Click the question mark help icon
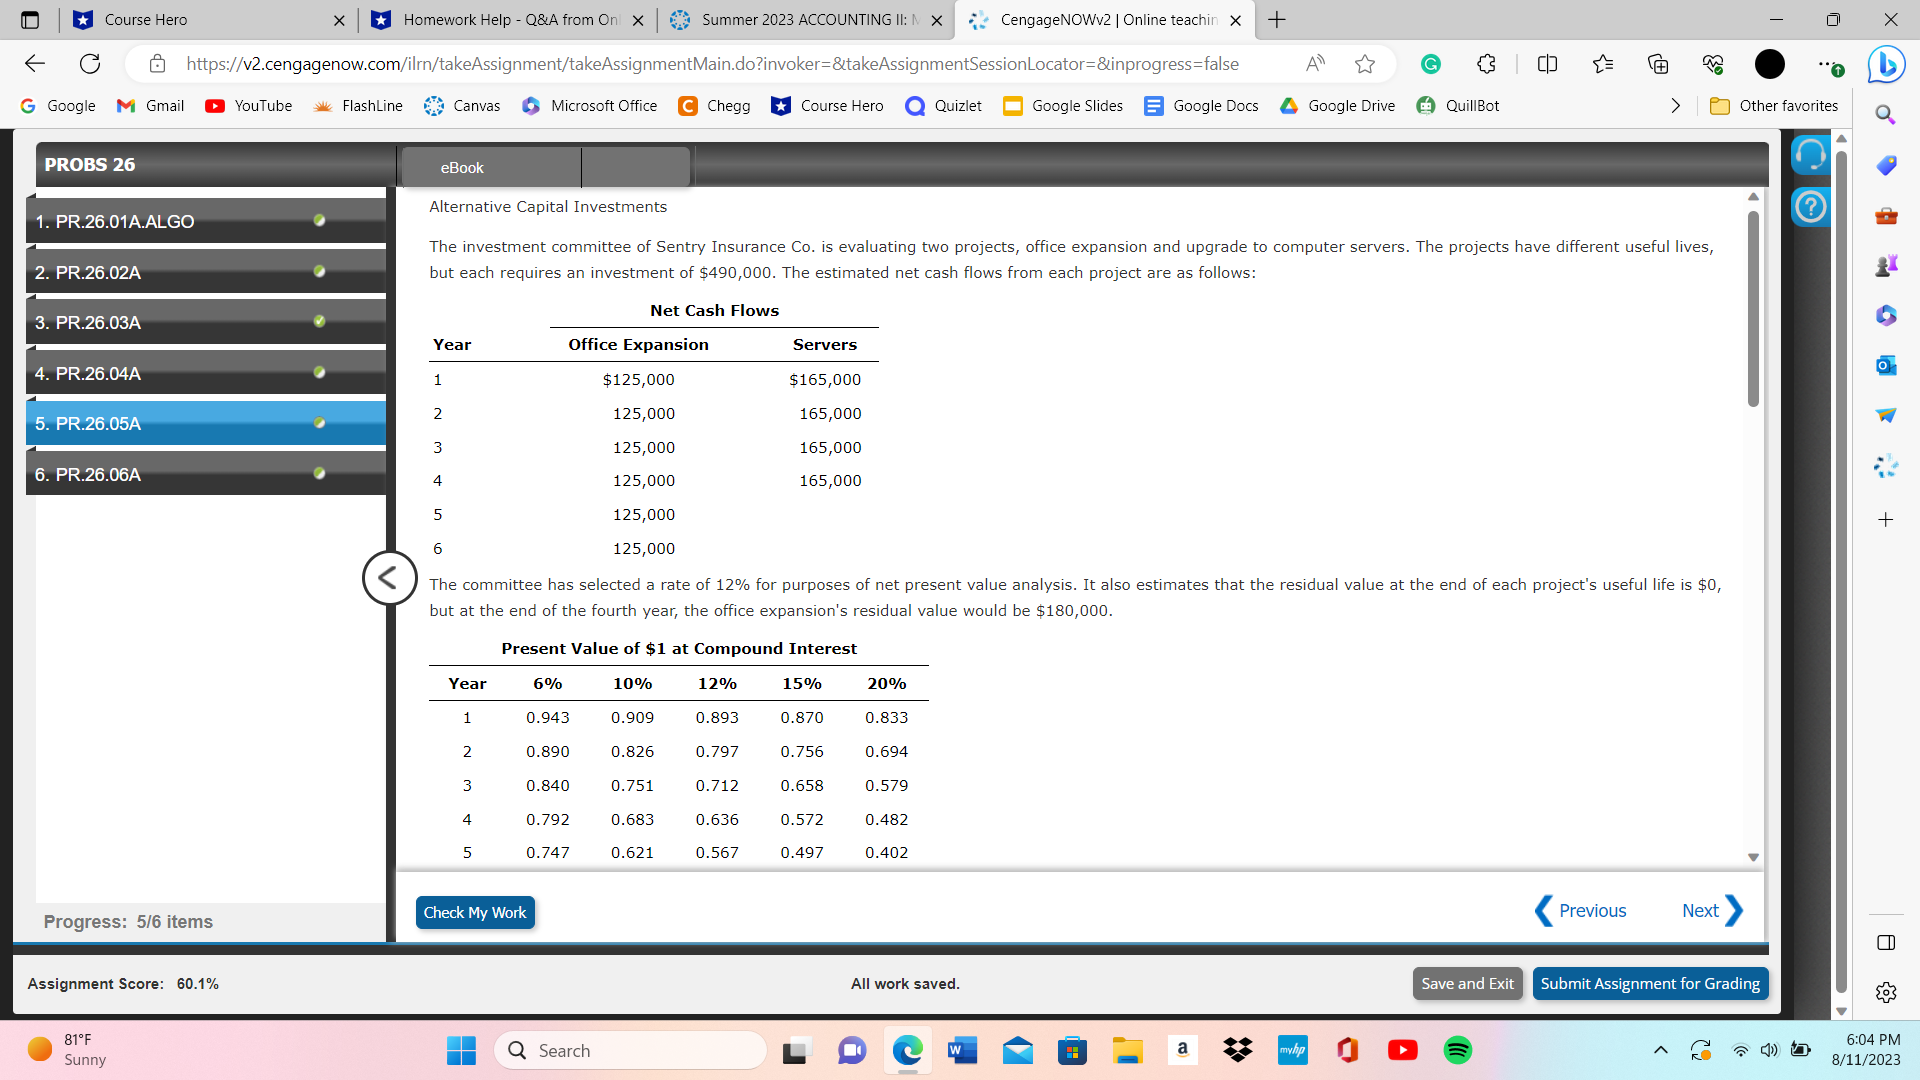1920x1080 pixels. point(1810,207)
